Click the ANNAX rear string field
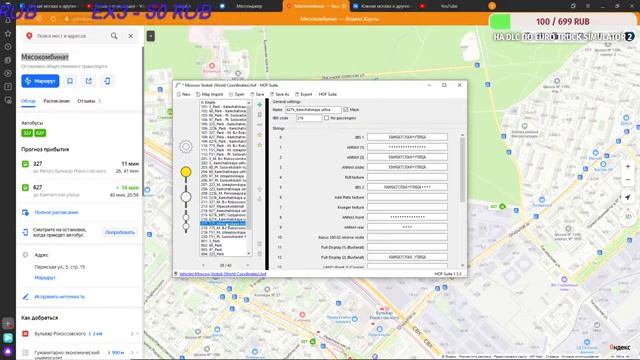 (x=407, y=227)
